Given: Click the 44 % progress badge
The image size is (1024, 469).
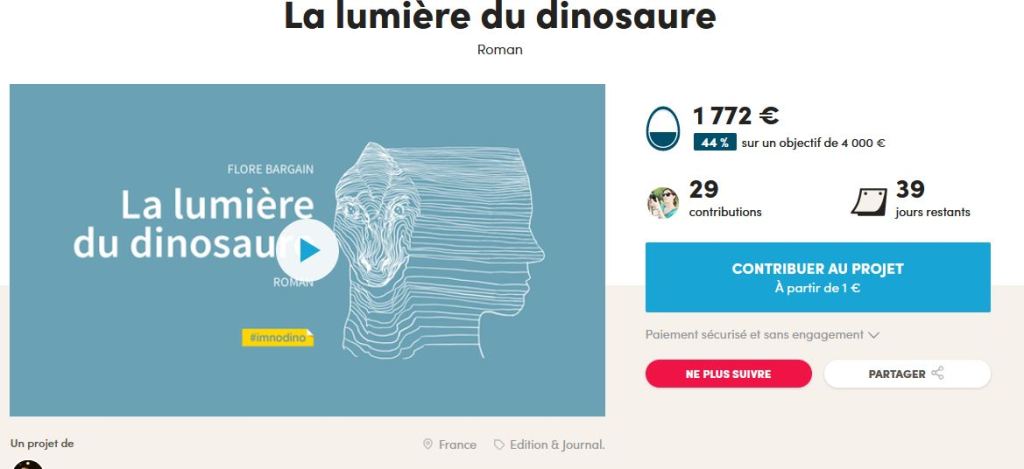Looking at the screenshot, I should coord(715,142).
